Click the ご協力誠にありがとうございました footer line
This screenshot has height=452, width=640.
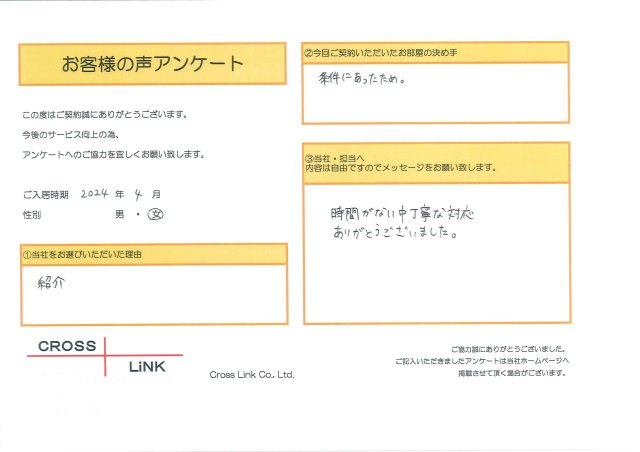pos(509,349)
